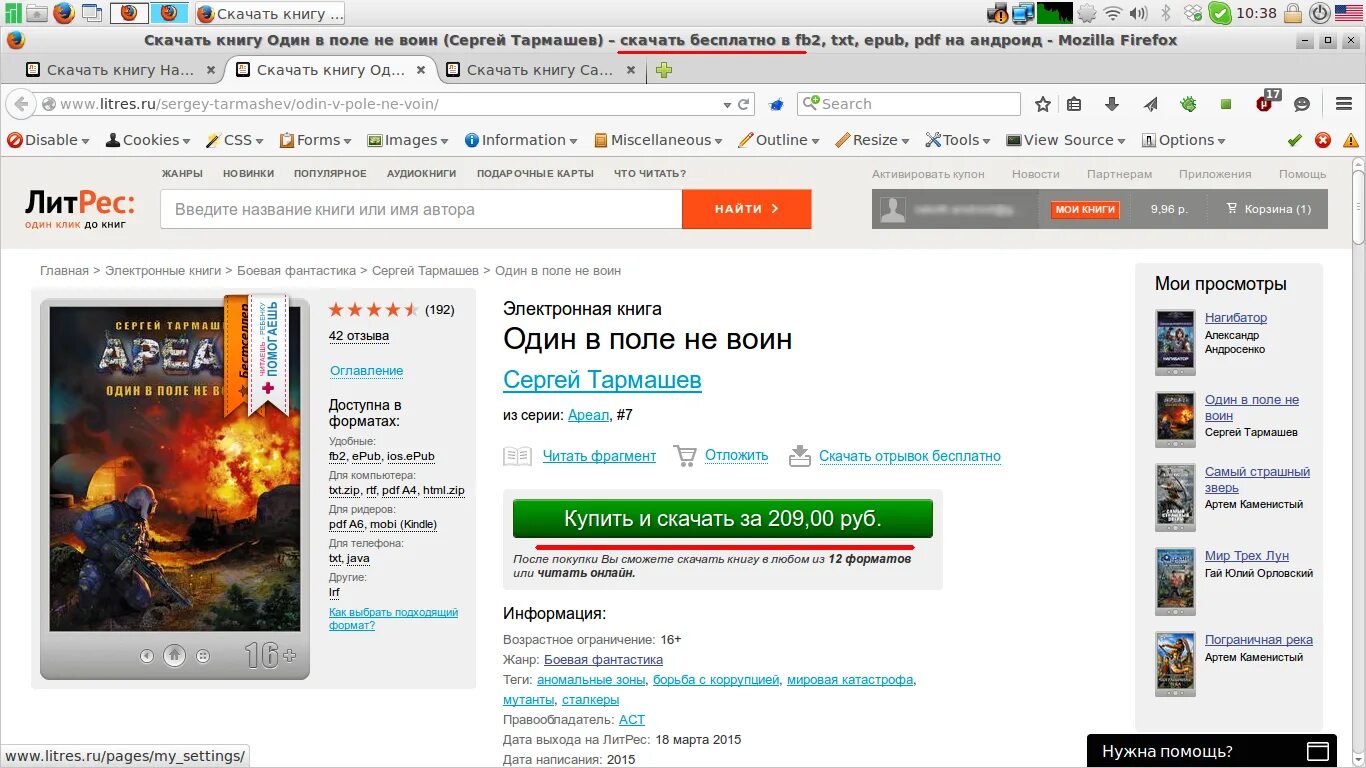Open the Cookies dropdown menu

[148, 140]
